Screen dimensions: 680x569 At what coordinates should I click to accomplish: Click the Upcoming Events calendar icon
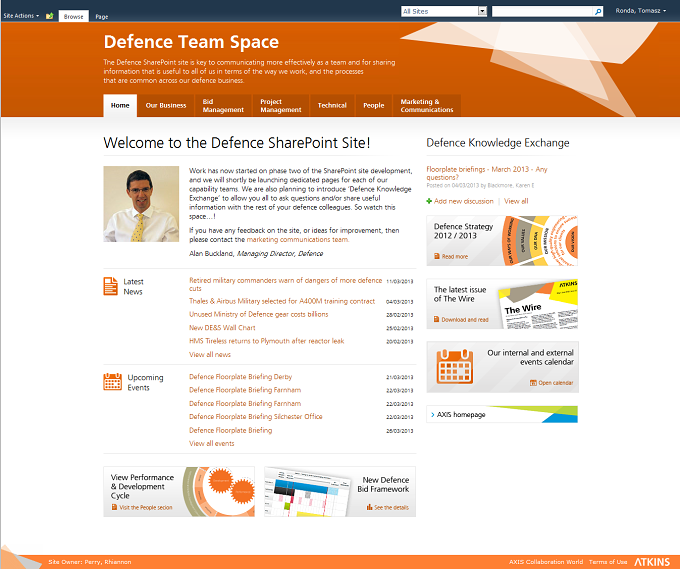pos(112,382)
